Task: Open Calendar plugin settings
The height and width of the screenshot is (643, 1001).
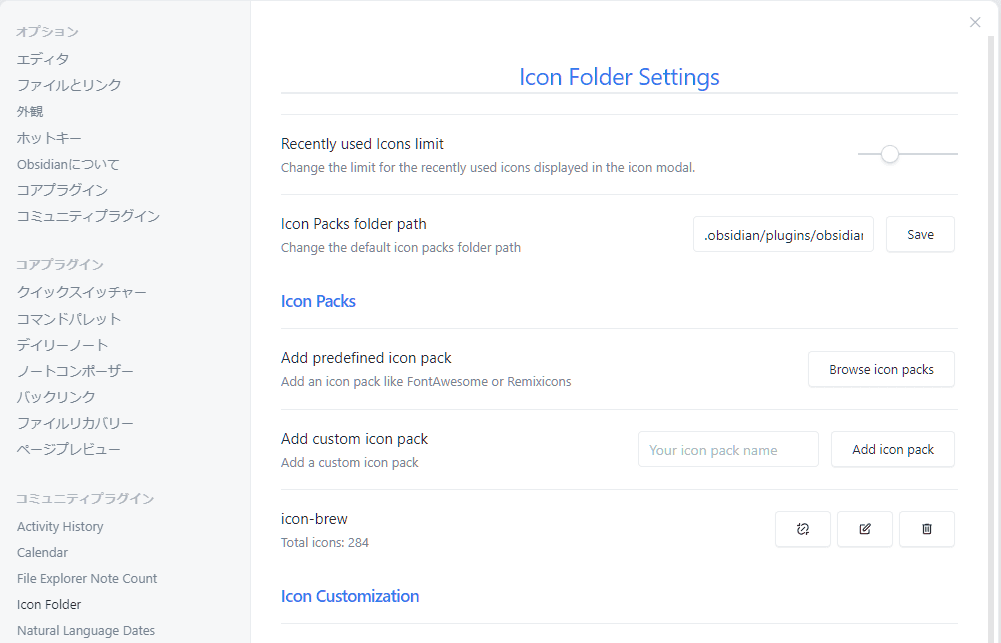Action: tap(42, 552)
